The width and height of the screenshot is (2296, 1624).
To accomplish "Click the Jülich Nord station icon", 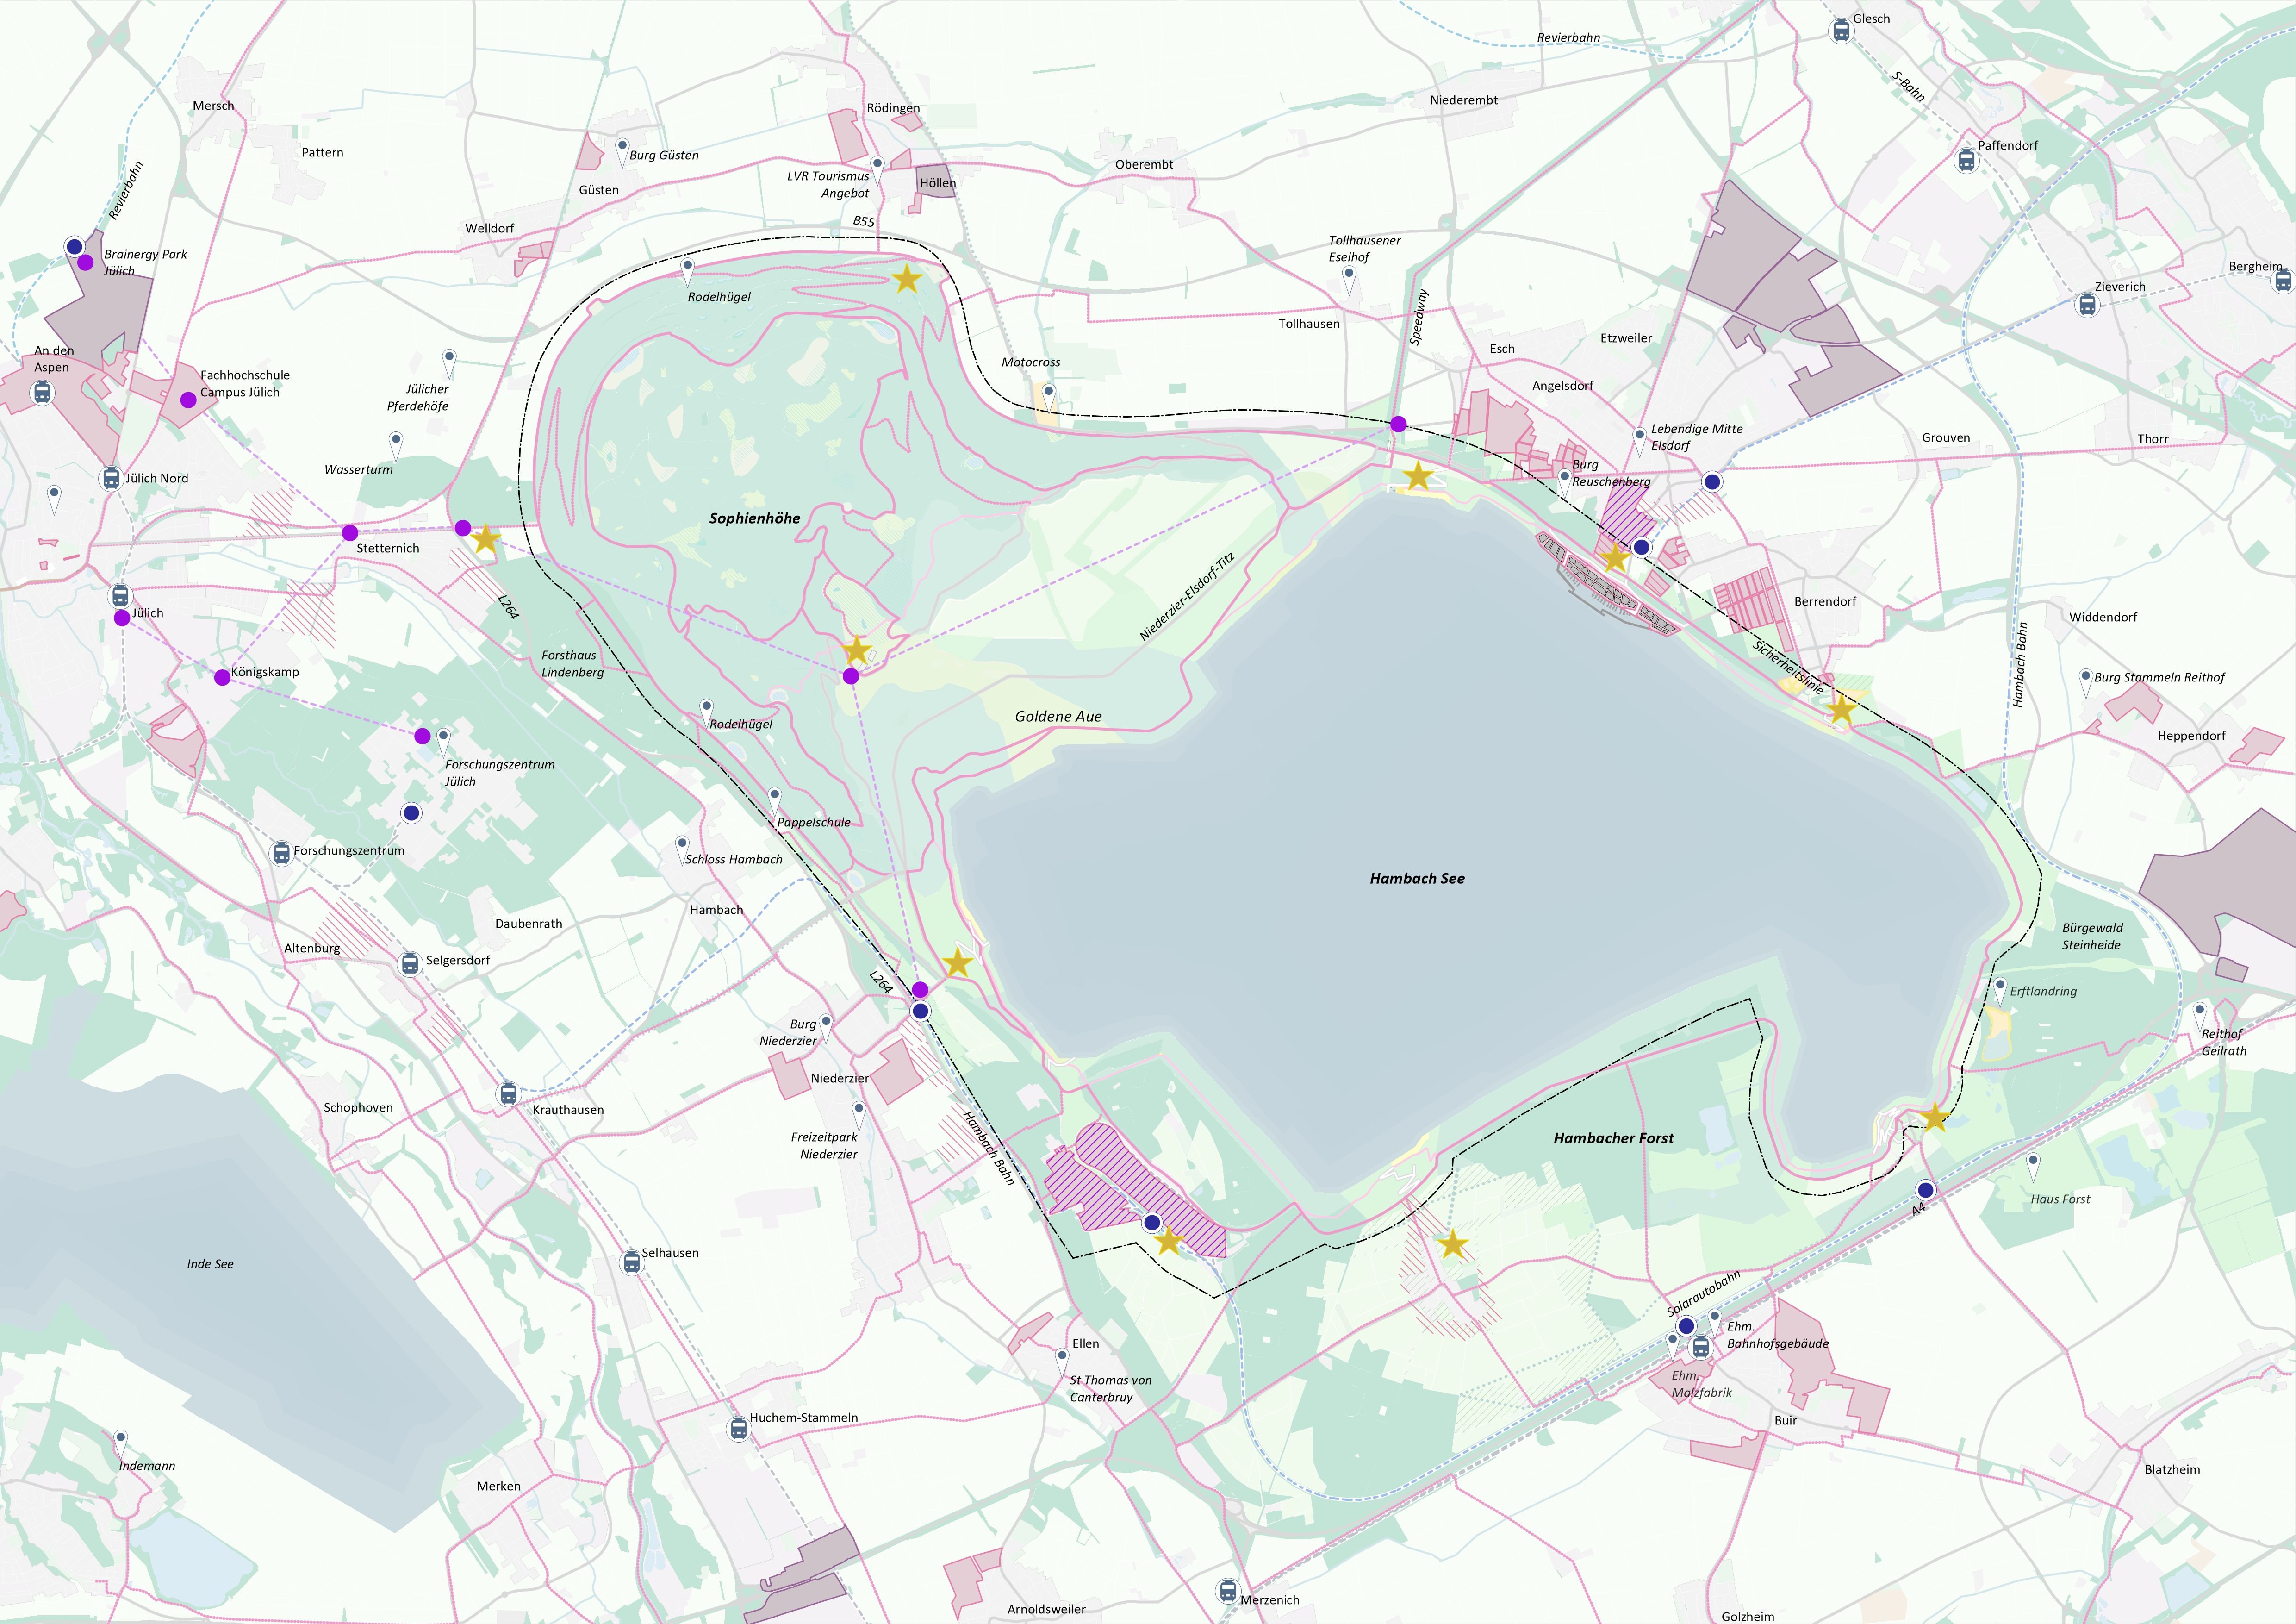I will coord(111,478).
